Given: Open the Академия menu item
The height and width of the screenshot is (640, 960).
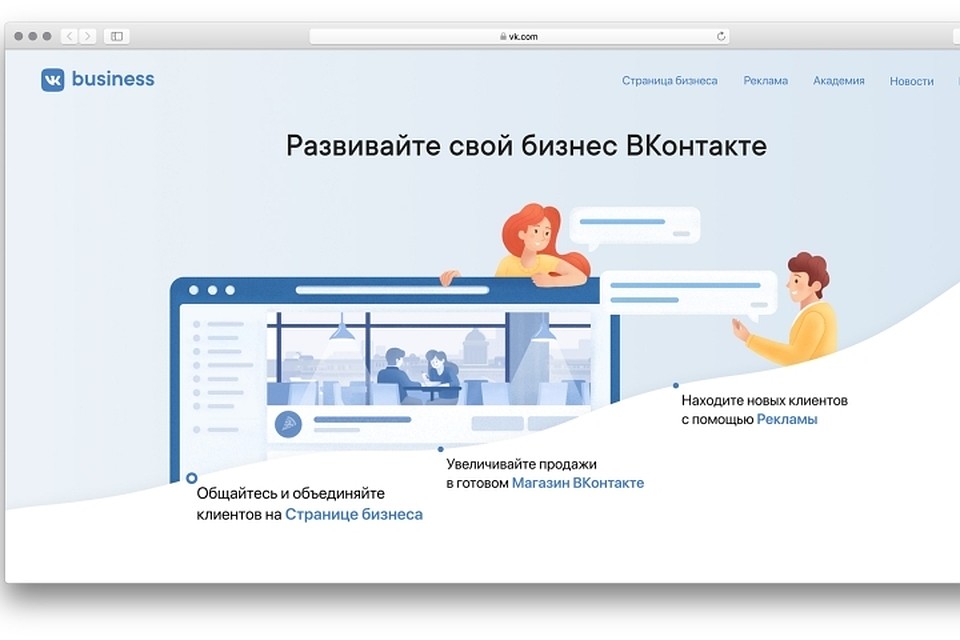Looking at the screenshot, I should pyautogui.click(x=838, y=80).
